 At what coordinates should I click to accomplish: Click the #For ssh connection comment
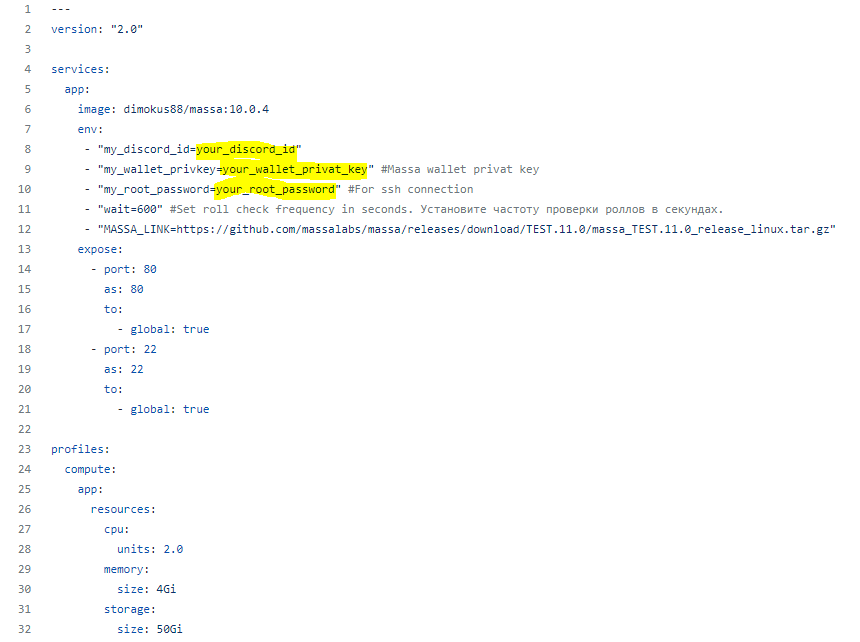click(x=410, y=189)
